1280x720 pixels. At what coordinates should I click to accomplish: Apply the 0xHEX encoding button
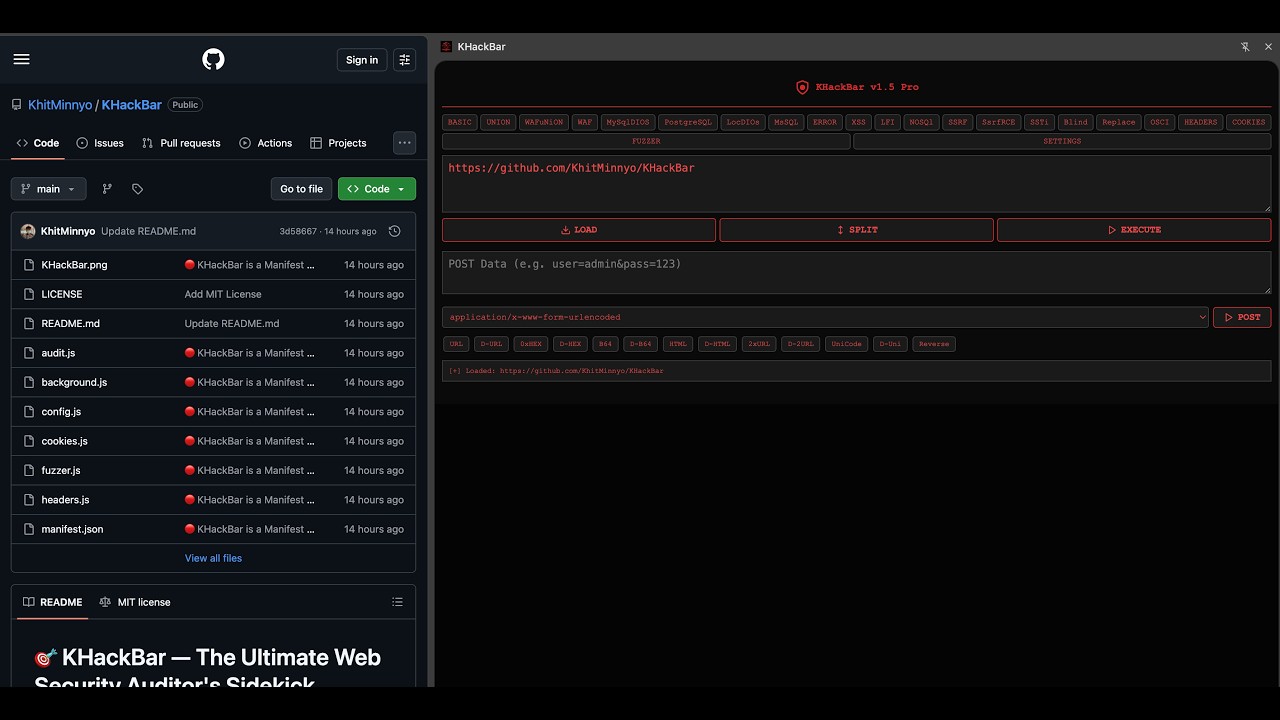tap(530, 344)
